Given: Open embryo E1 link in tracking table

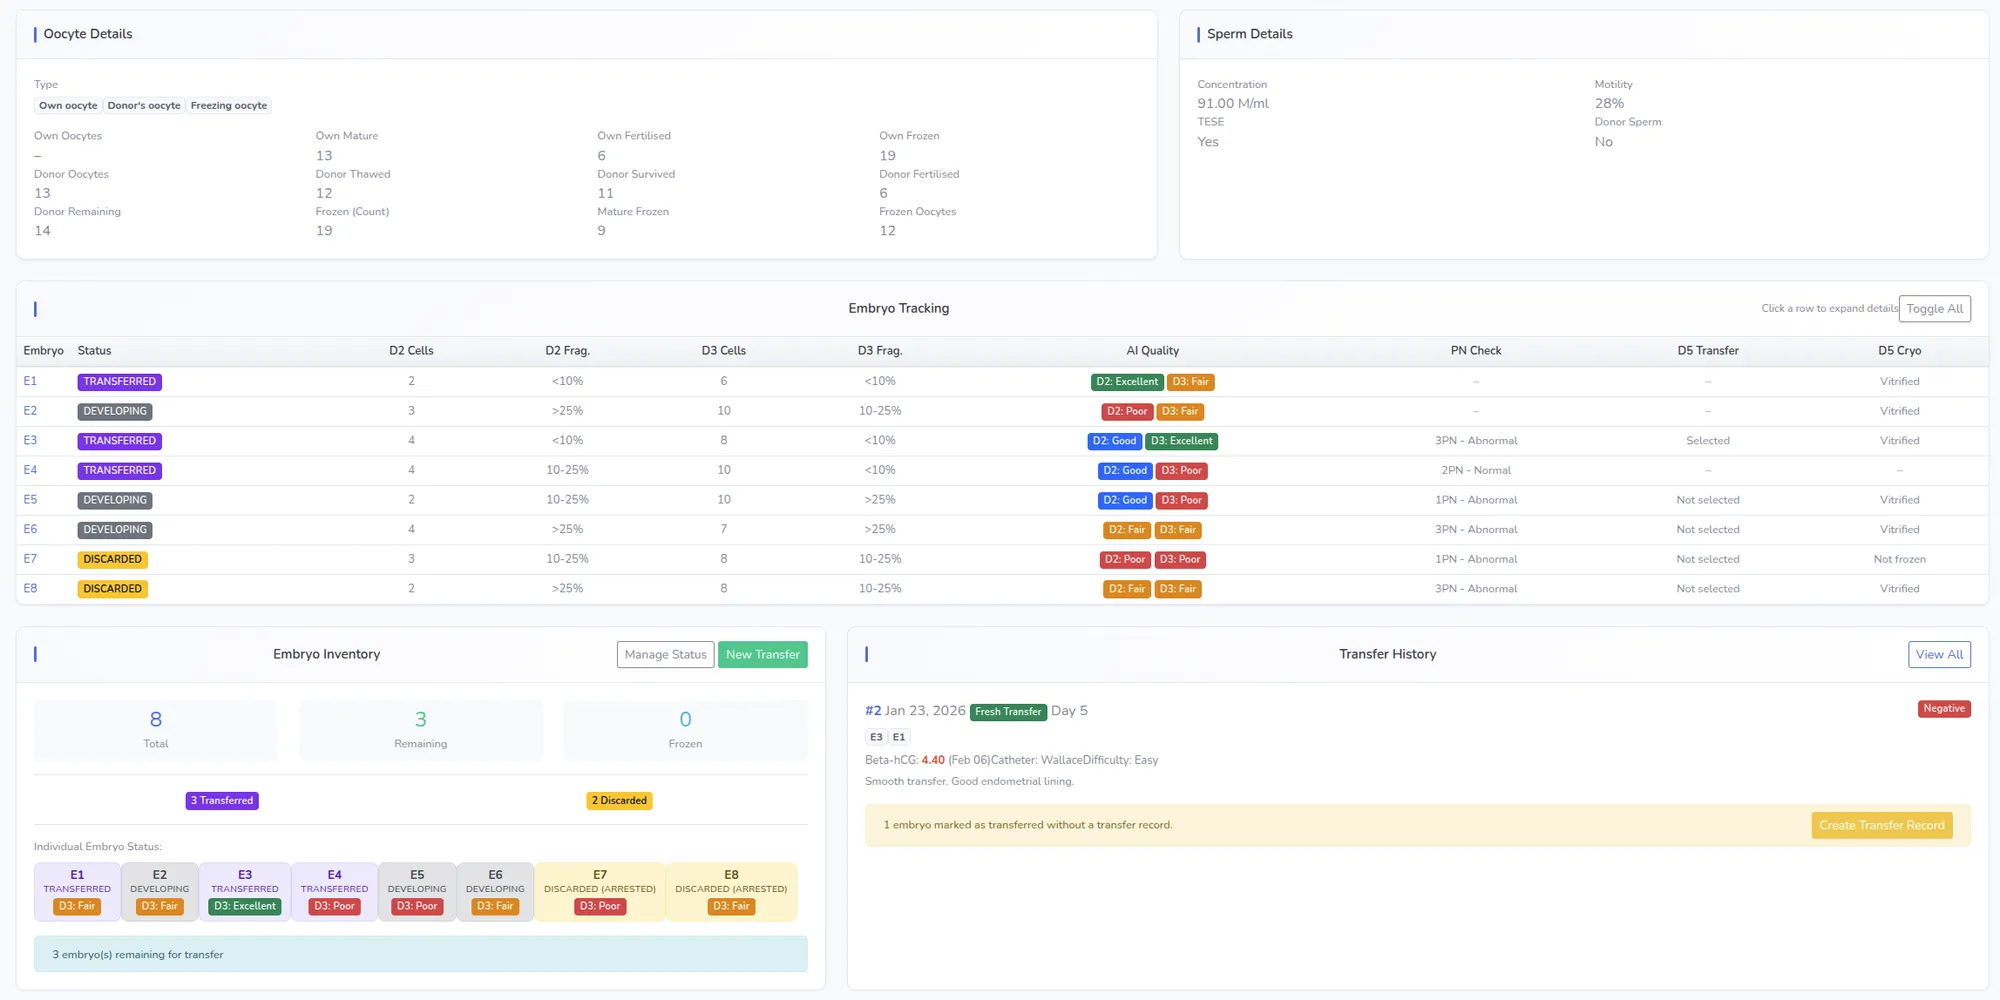Looking at the screenshot, I should pyautogui.click(x=30, y=382).
